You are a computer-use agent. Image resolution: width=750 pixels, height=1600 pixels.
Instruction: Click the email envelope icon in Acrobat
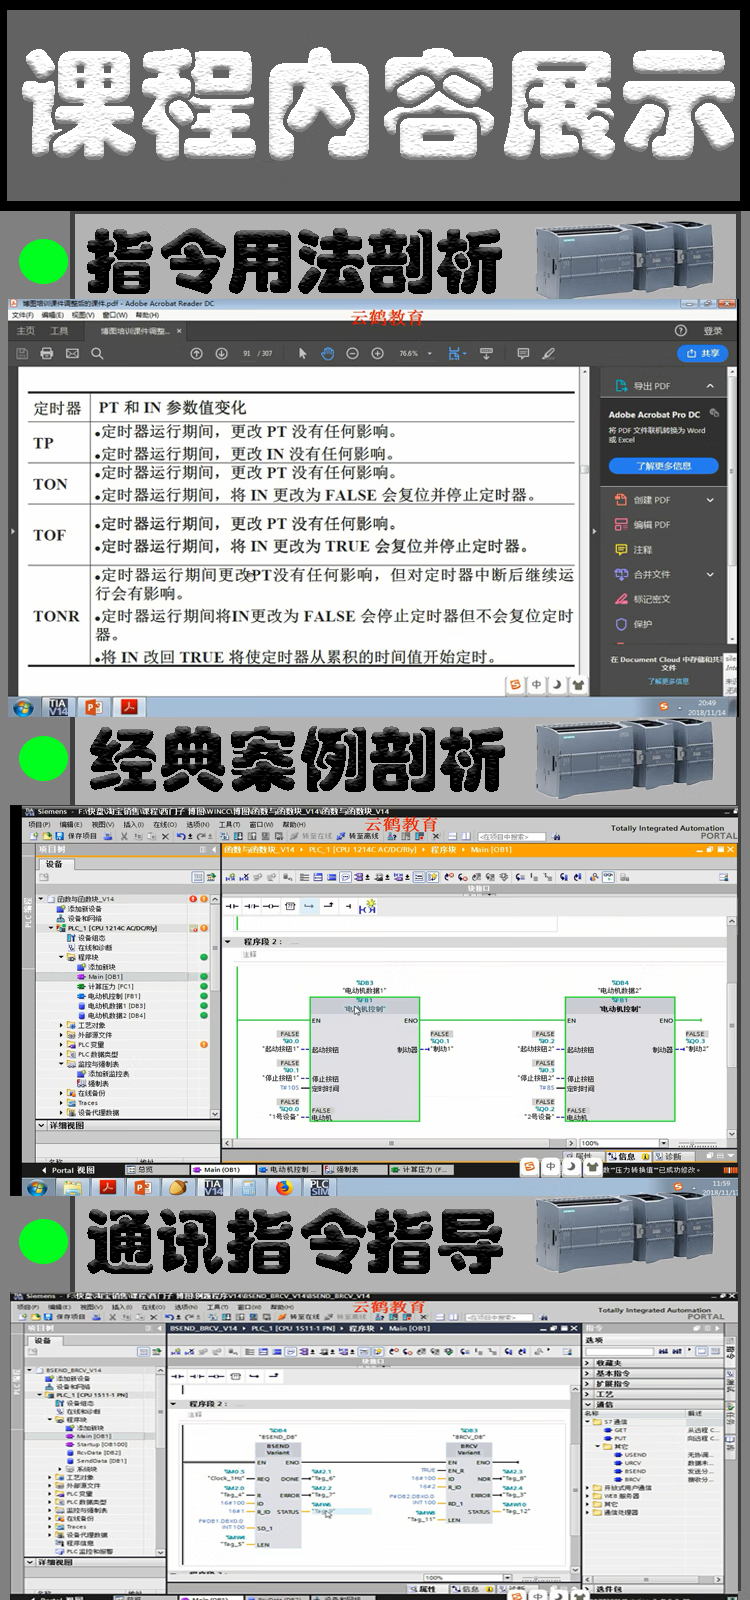coord(72,353)
